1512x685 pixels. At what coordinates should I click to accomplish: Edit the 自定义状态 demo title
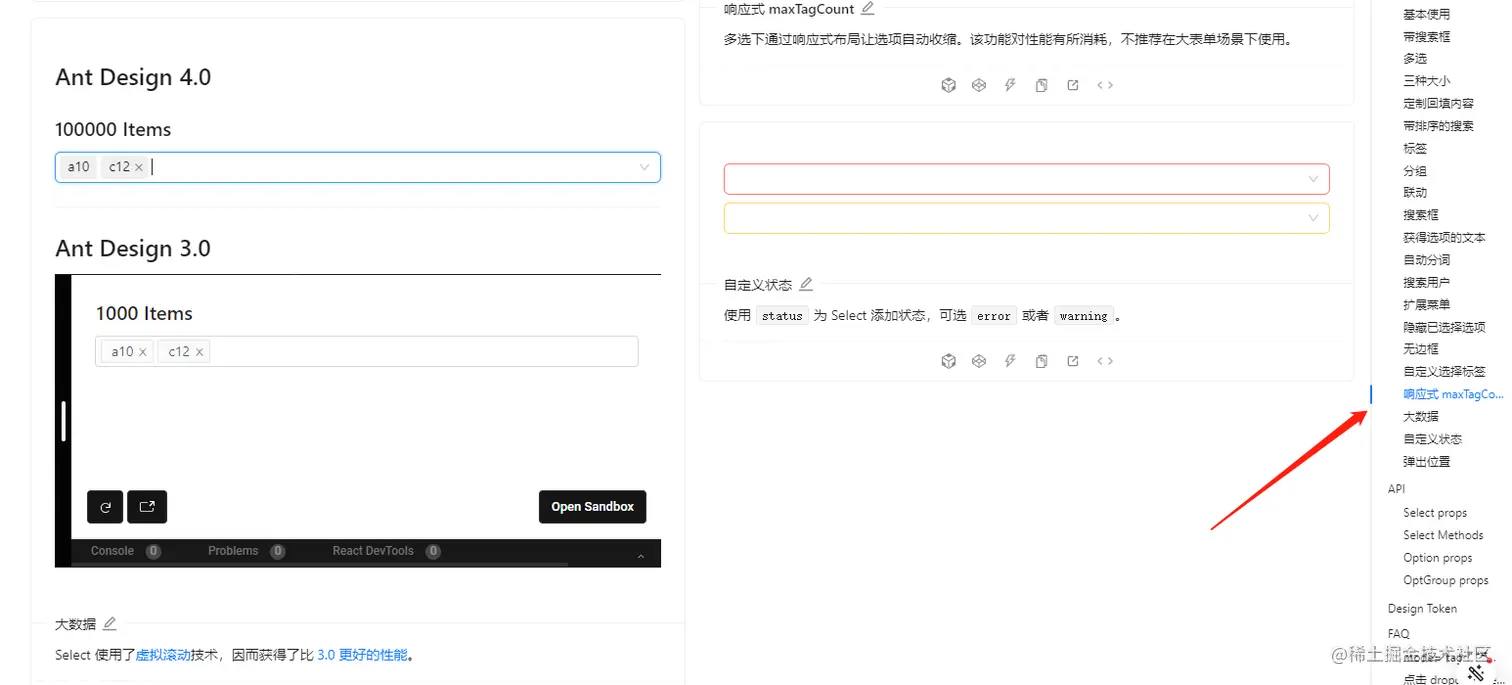[806, 284]
